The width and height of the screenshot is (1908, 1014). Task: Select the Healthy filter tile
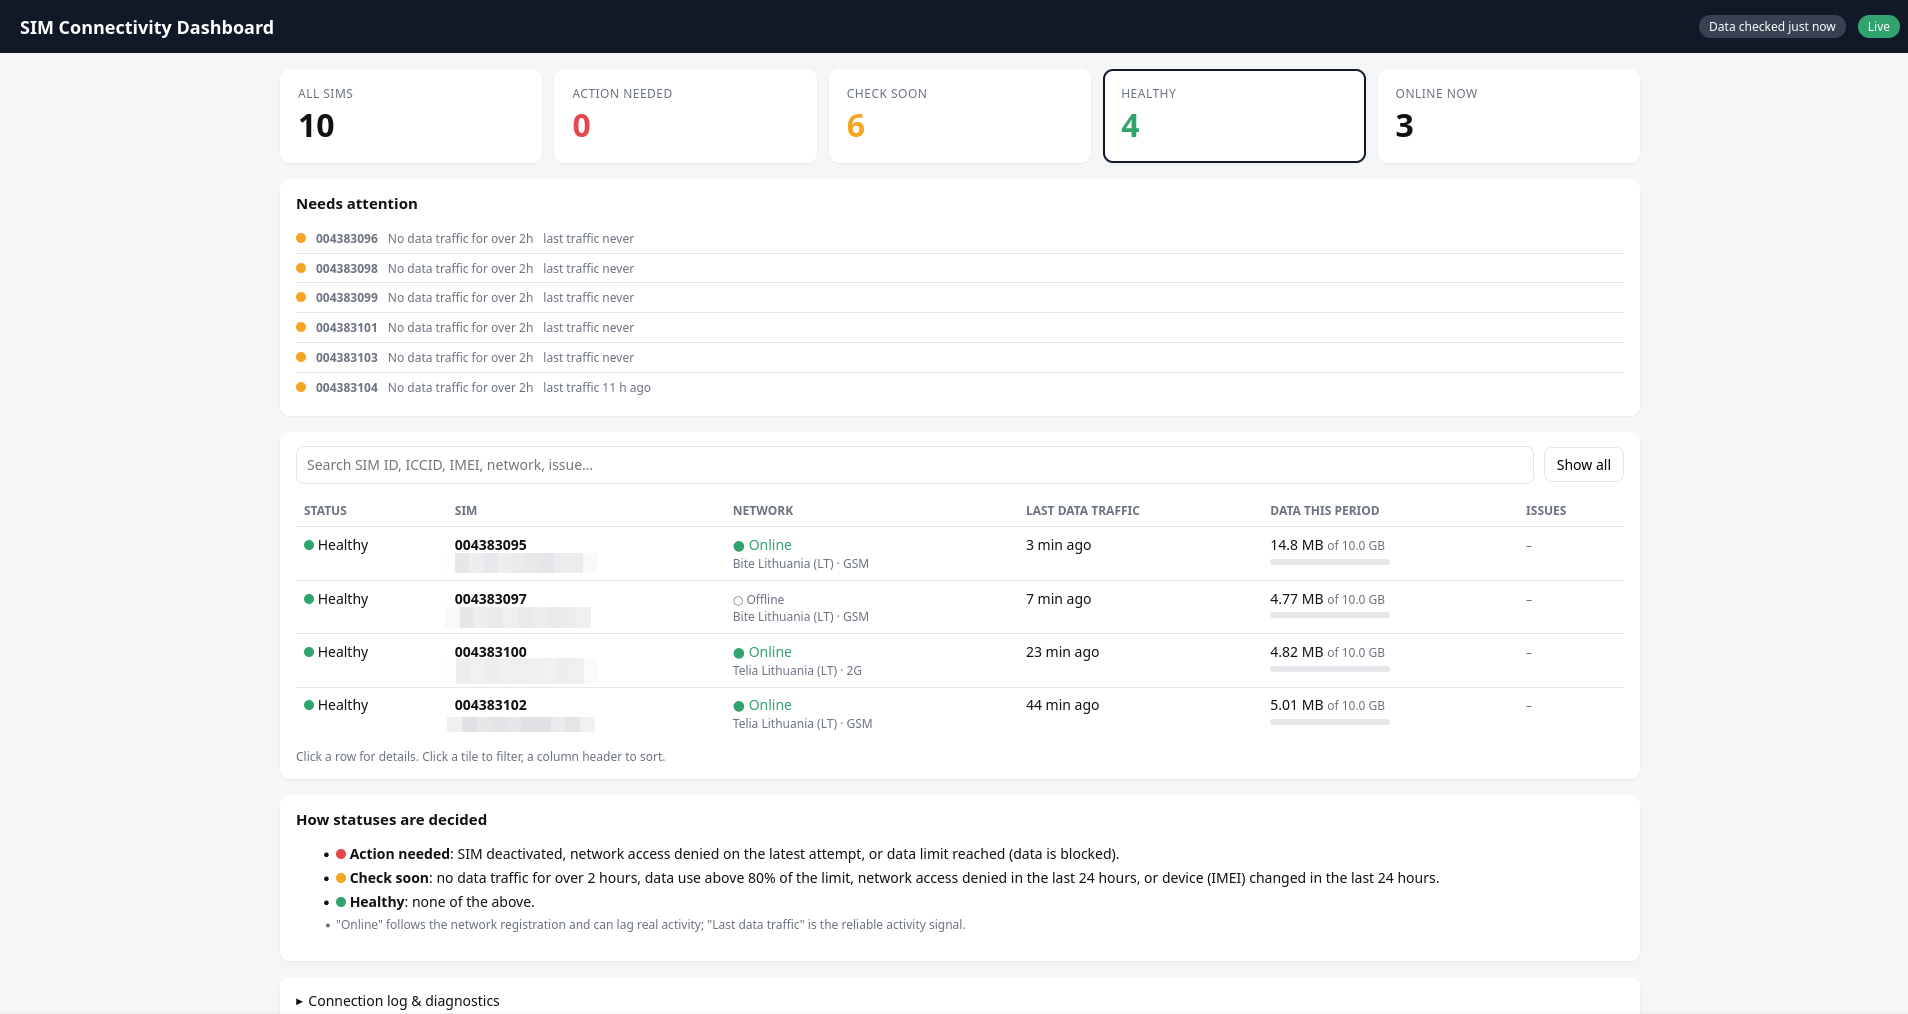point(1234,116)
